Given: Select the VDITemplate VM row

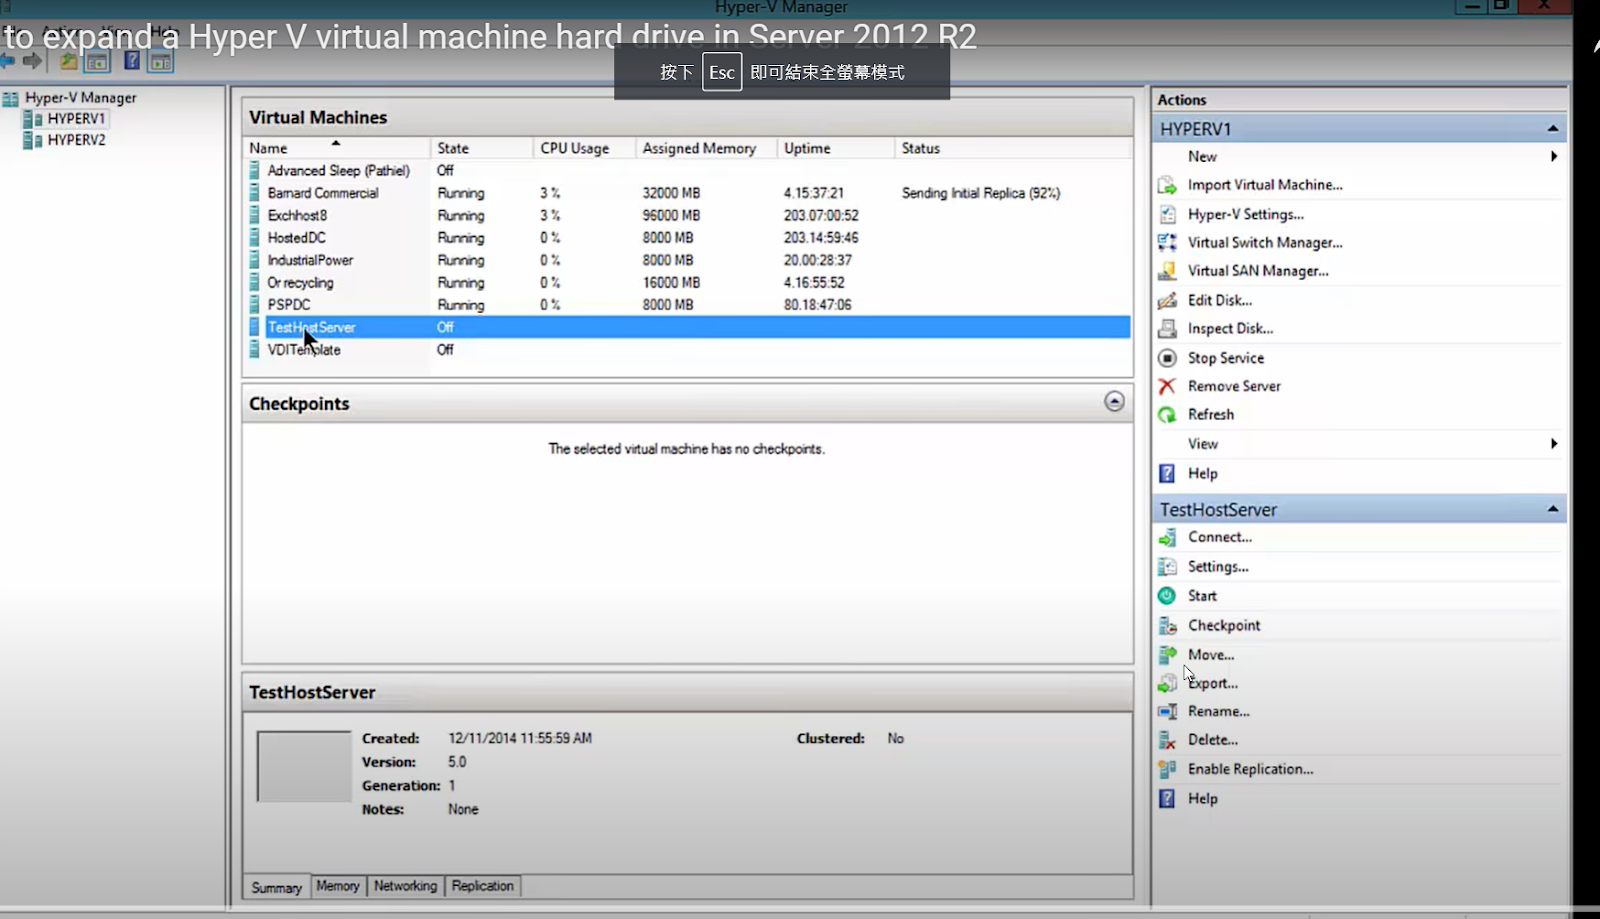Looking at the screenshot, I should point(689,350).
